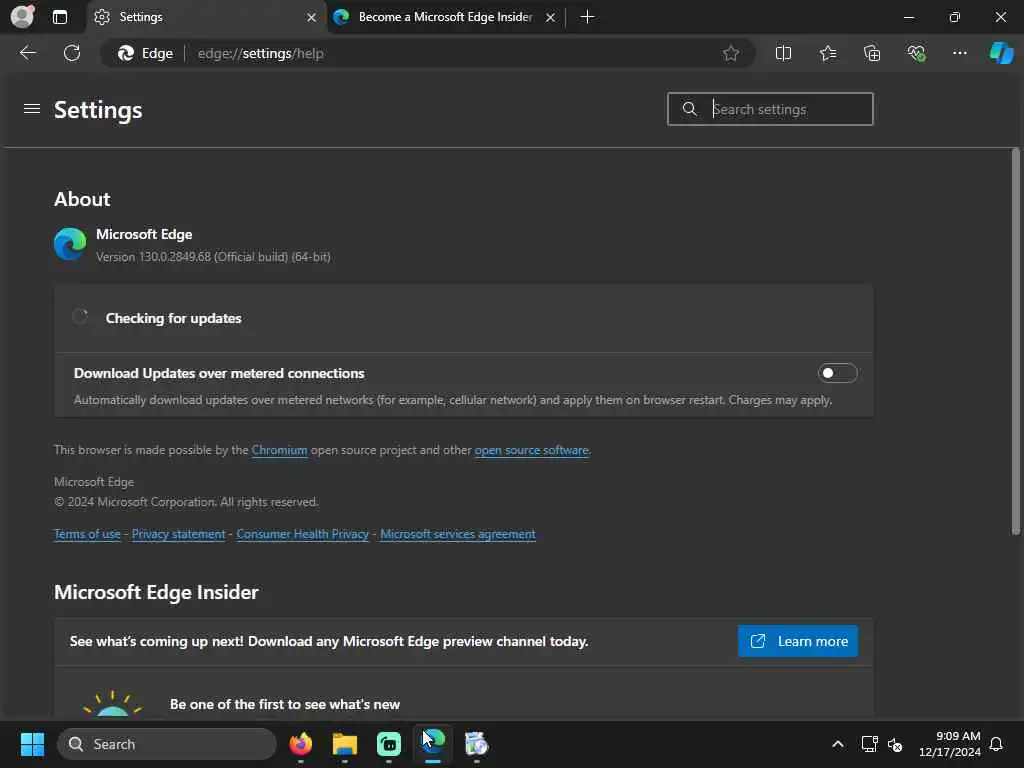This screenshot has height=768, width=1024.
Task: Close the Settings tab
Action: tap(312, 18)
